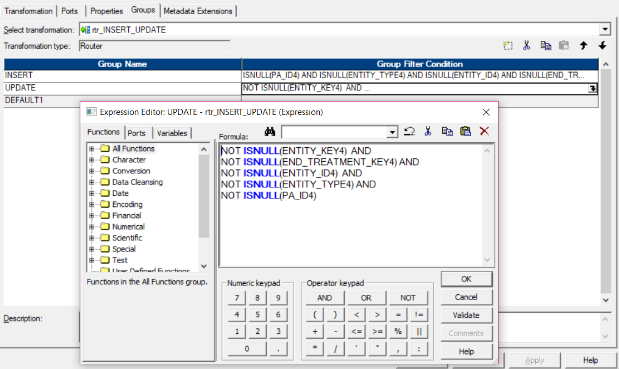The height and width of the screenshot is (369, 619).
Task: Click the copy icon in Groups toolbar
Action: [x=546, y=46]
